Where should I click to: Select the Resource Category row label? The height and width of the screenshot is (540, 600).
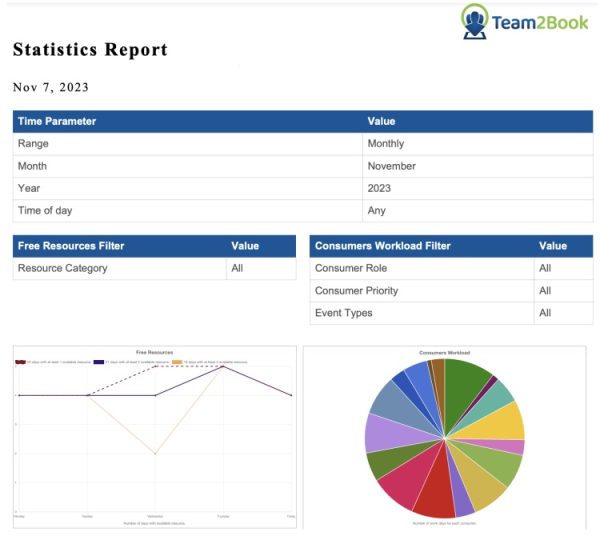coord(62,268)
